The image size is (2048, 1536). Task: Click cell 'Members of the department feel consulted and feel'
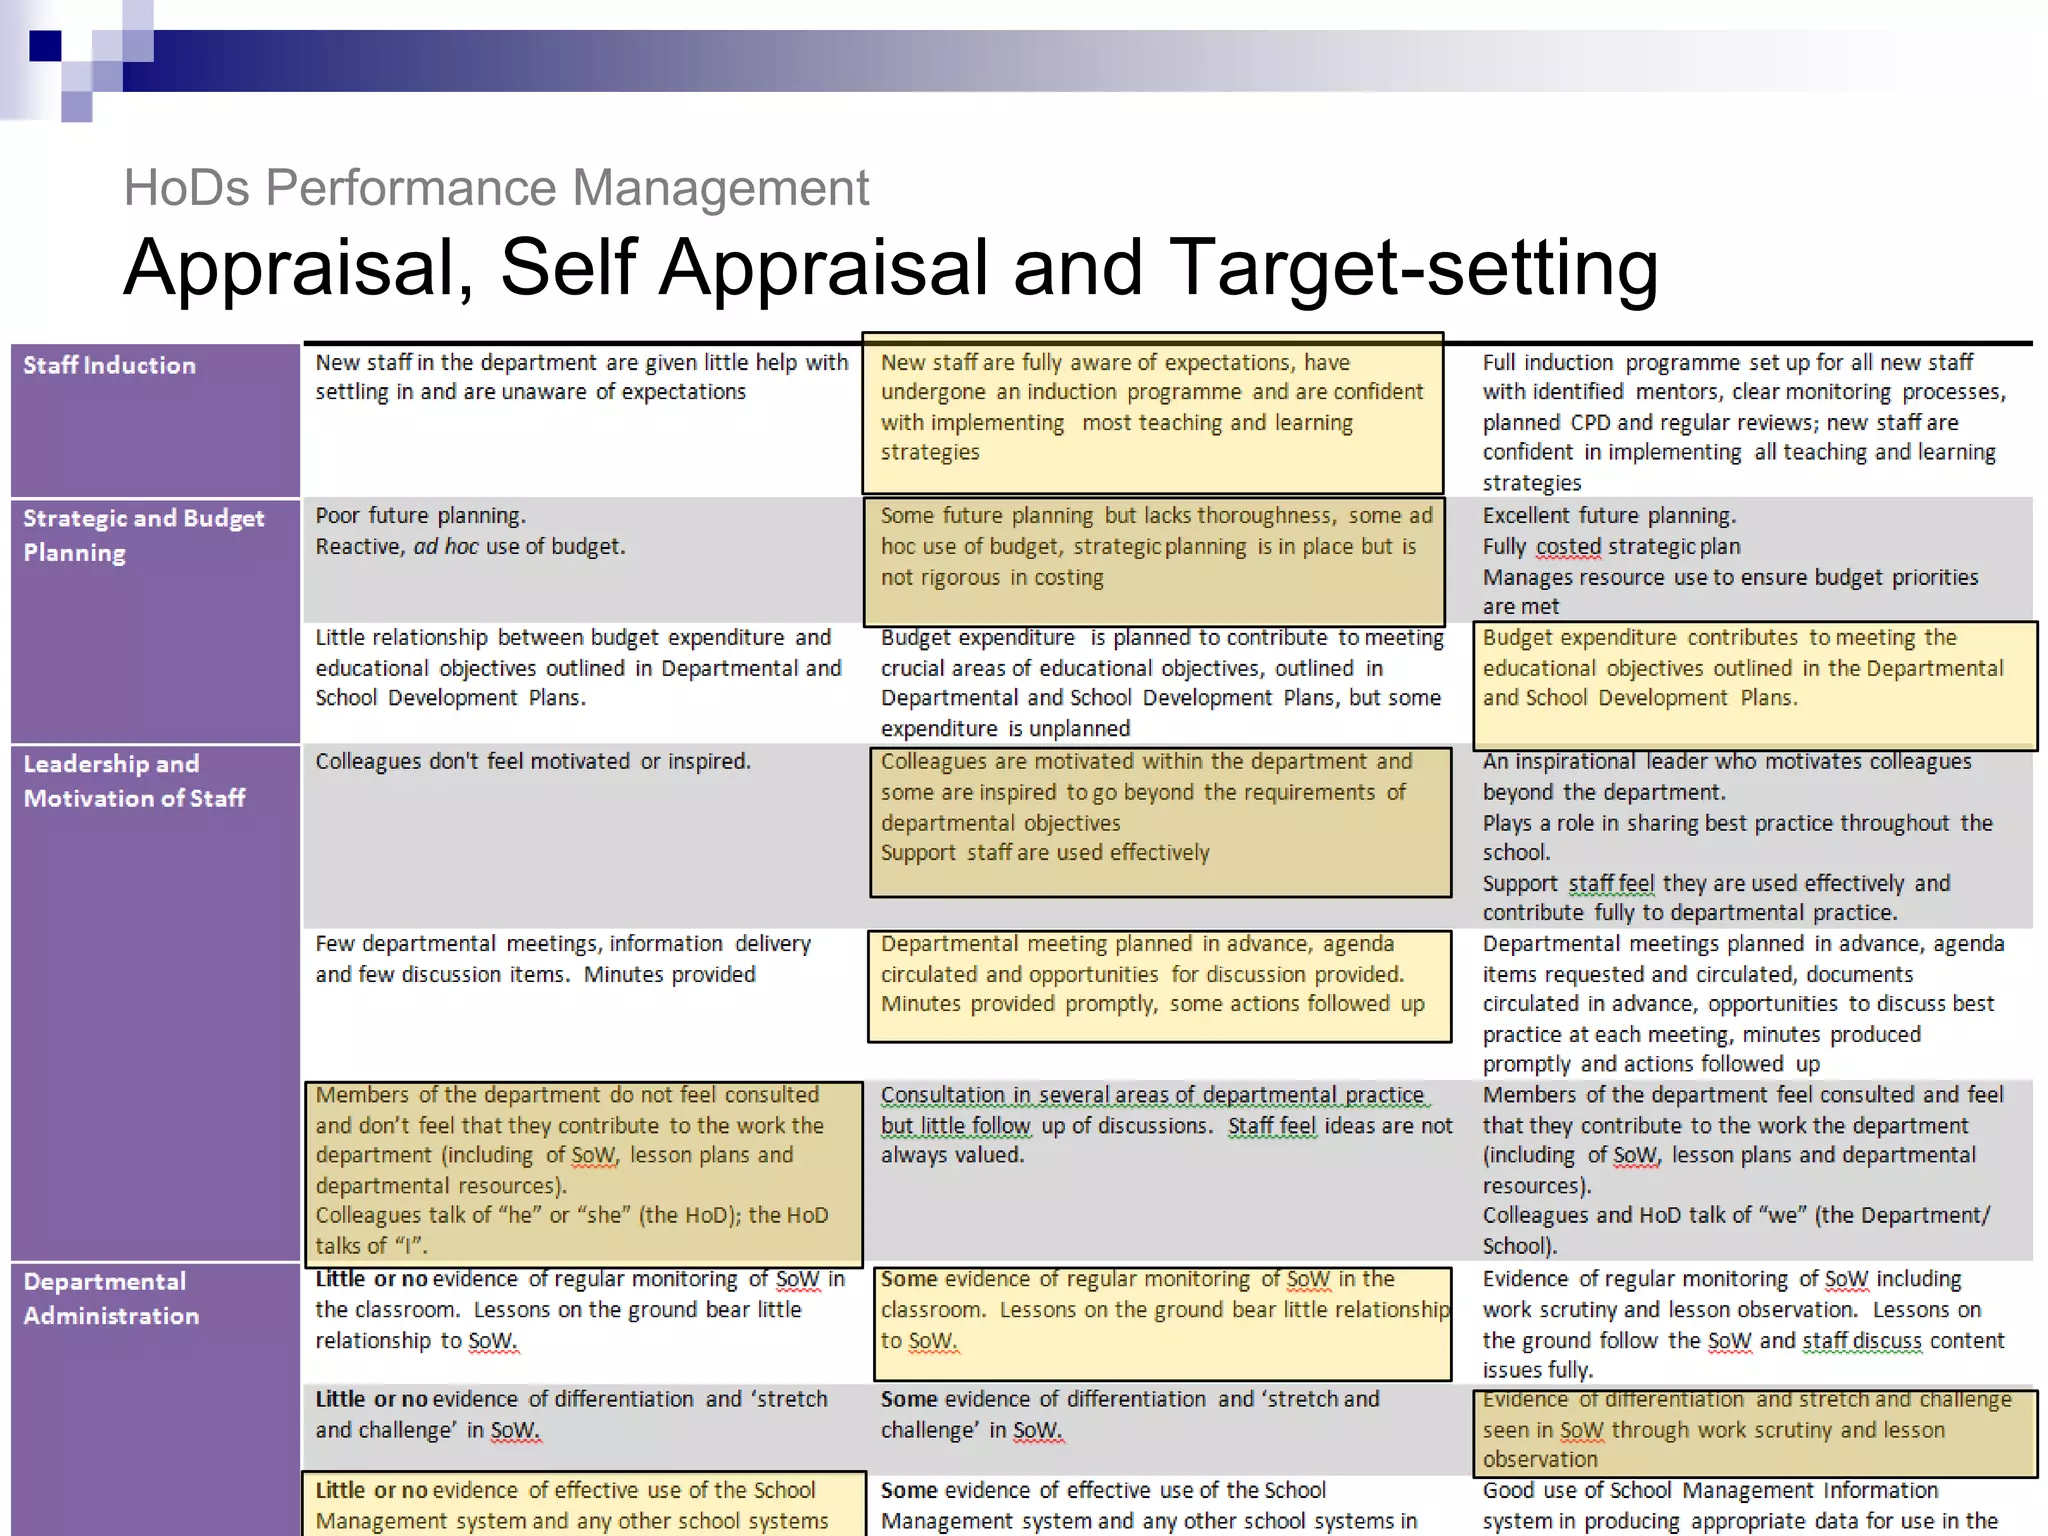click(x=1752, y=1170)
